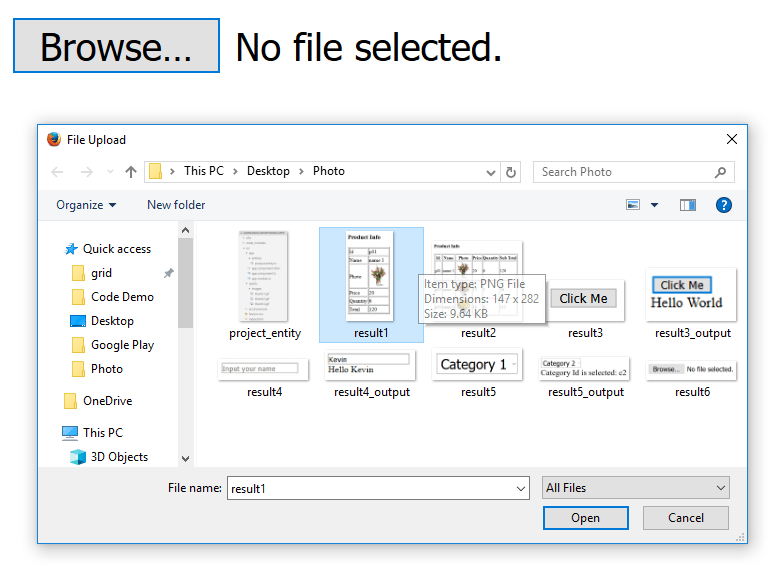This screenshot has width=778, height=574.
Task: Open the Code Demo folder
Action: (x=113, y=297)
